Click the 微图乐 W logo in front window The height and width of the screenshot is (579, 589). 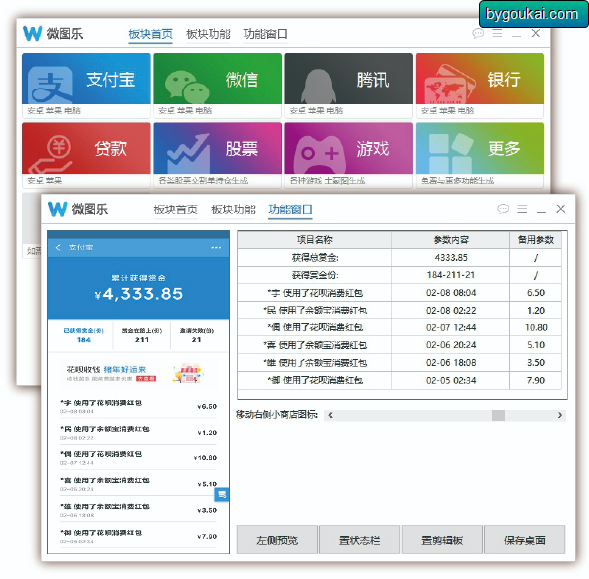57,209
